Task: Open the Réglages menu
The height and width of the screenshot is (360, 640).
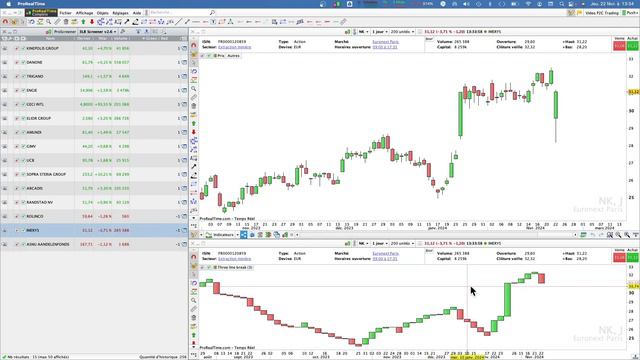Action: (120, 13)
